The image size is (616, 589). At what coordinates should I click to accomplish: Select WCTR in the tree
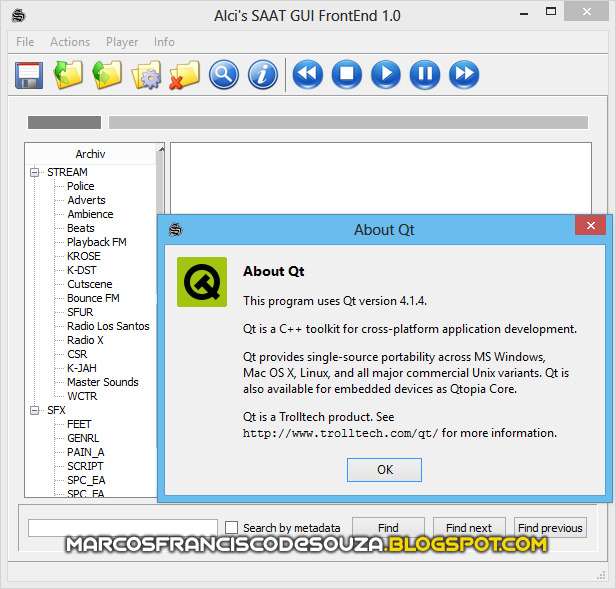(x=82, y=396)
